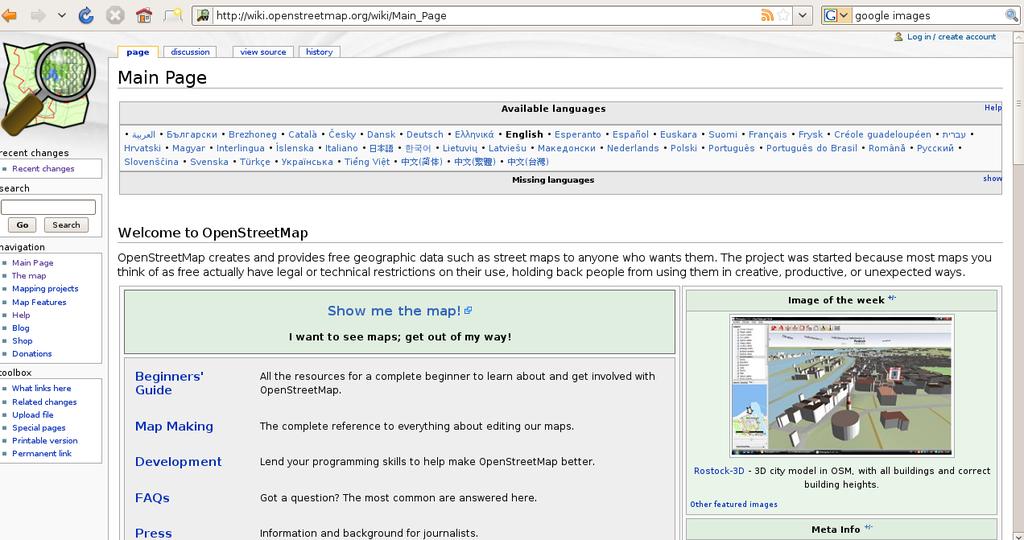
Task: Switch language to Svenska
Action: tap(209, 162)
